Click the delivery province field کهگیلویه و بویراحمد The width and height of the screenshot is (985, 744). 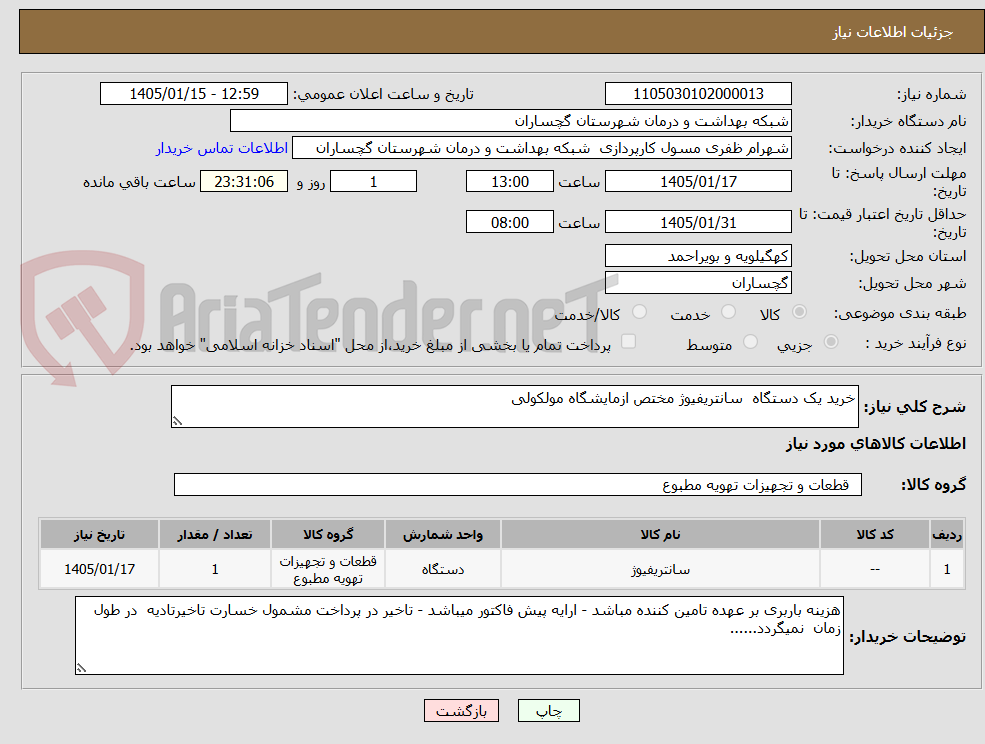698,256
